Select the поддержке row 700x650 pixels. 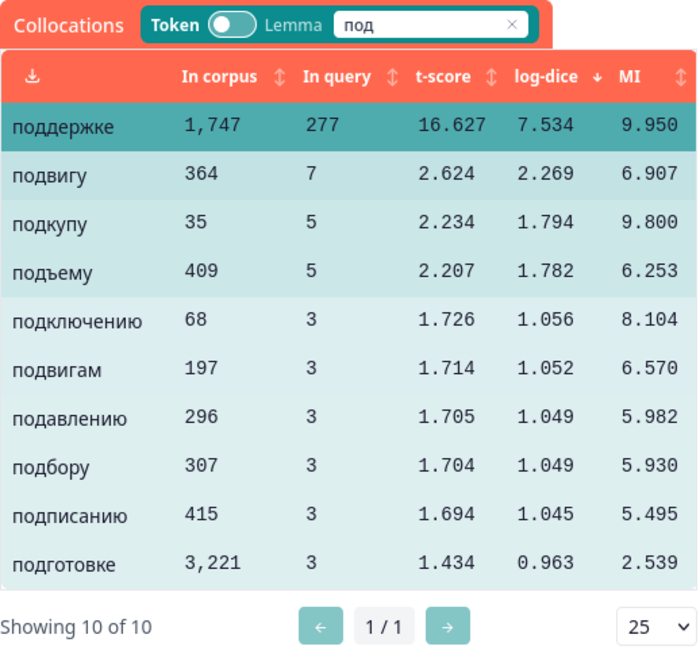coord(348,126)
